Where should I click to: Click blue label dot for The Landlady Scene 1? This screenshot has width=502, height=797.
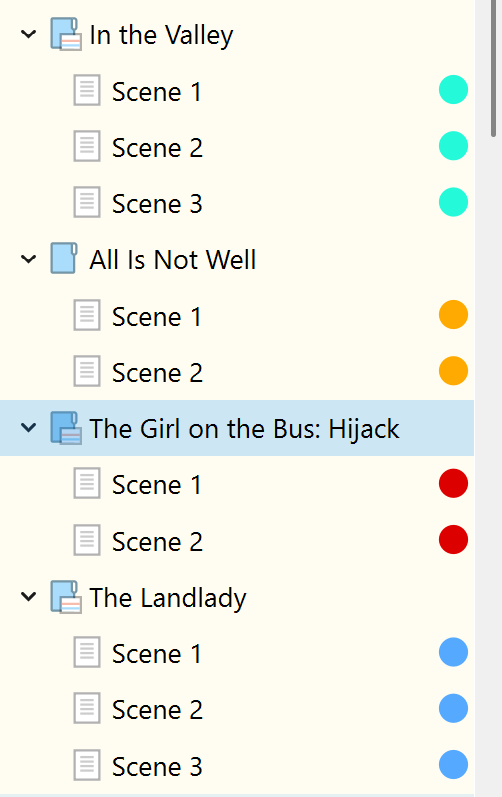coord(453,652)
